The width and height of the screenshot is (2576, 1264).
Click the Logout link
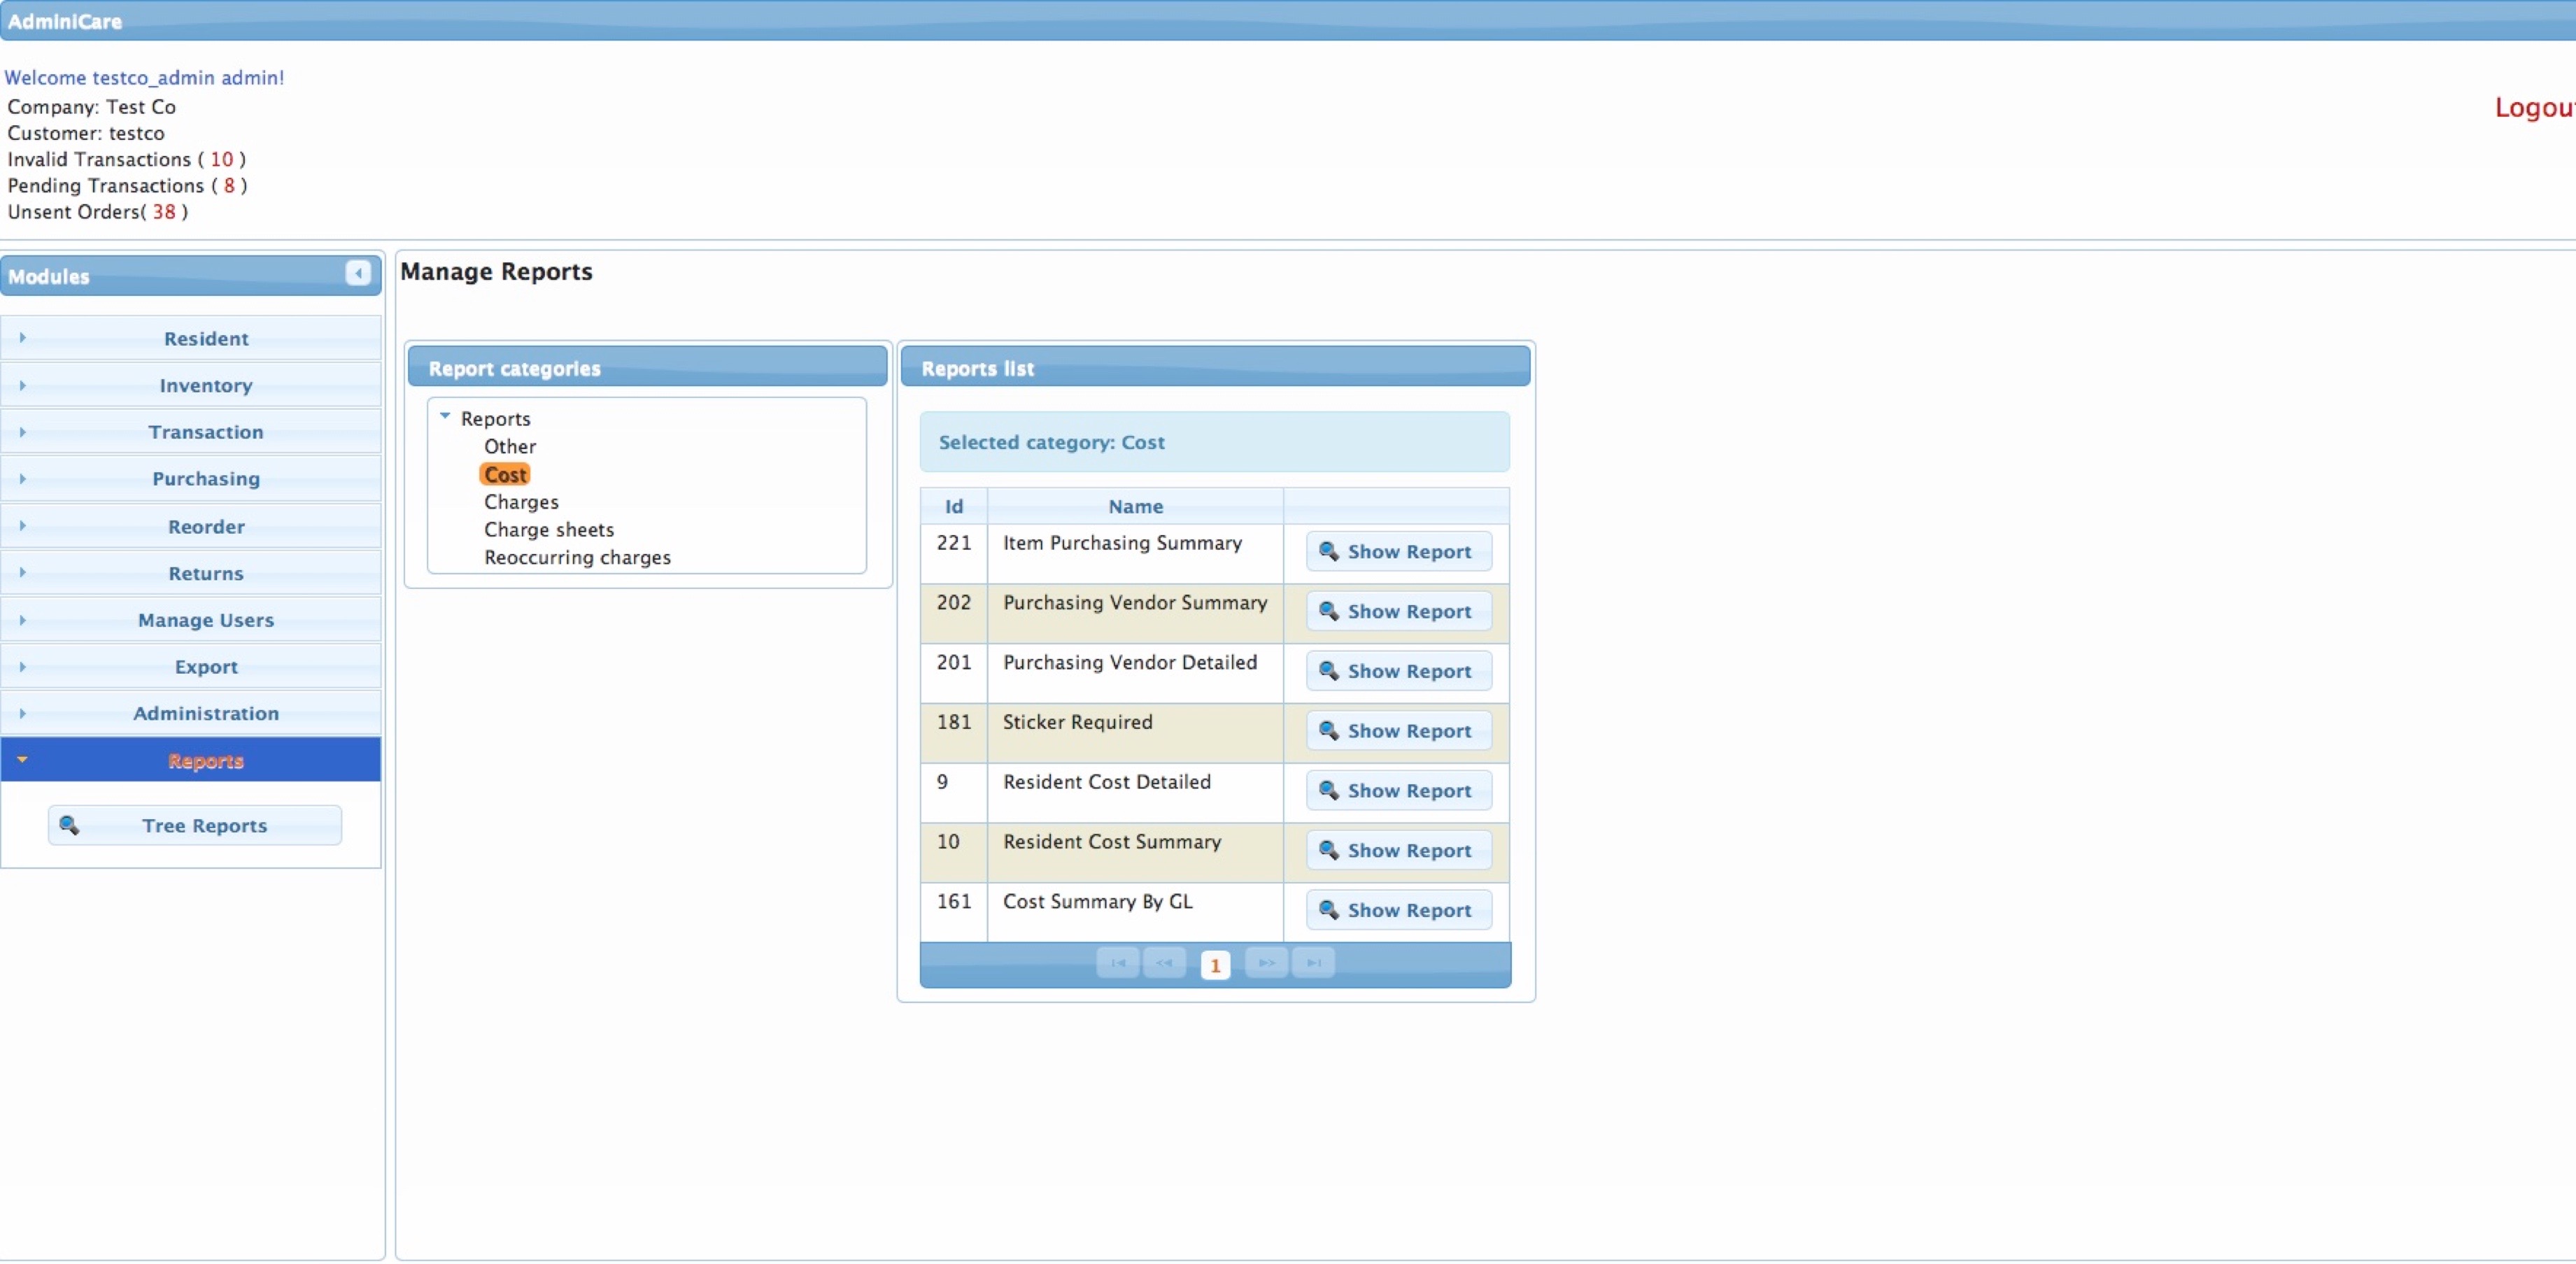pos(2533,107)
